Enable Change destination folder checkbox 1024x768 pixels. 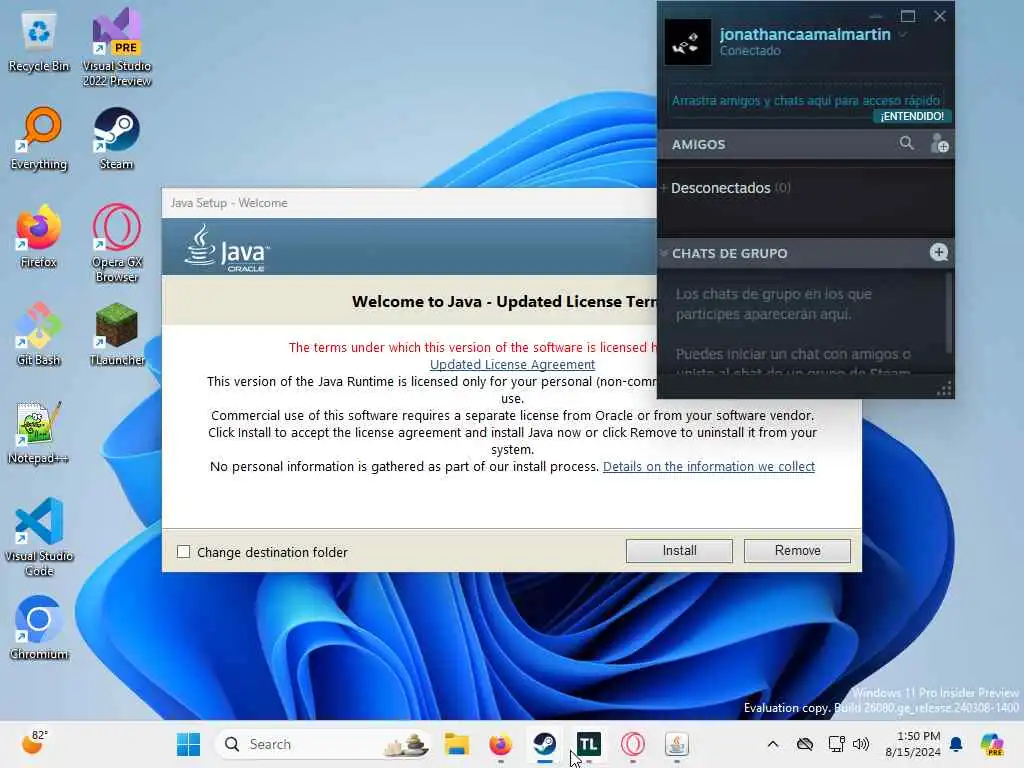[x=184, y=552]
